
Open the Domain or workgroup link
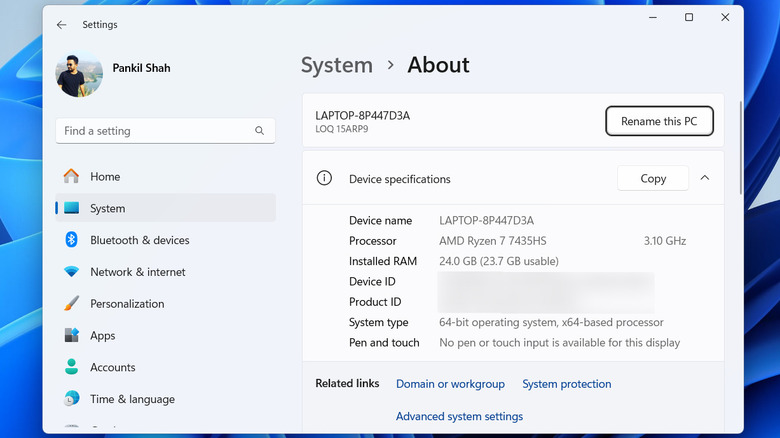(450, 384)
